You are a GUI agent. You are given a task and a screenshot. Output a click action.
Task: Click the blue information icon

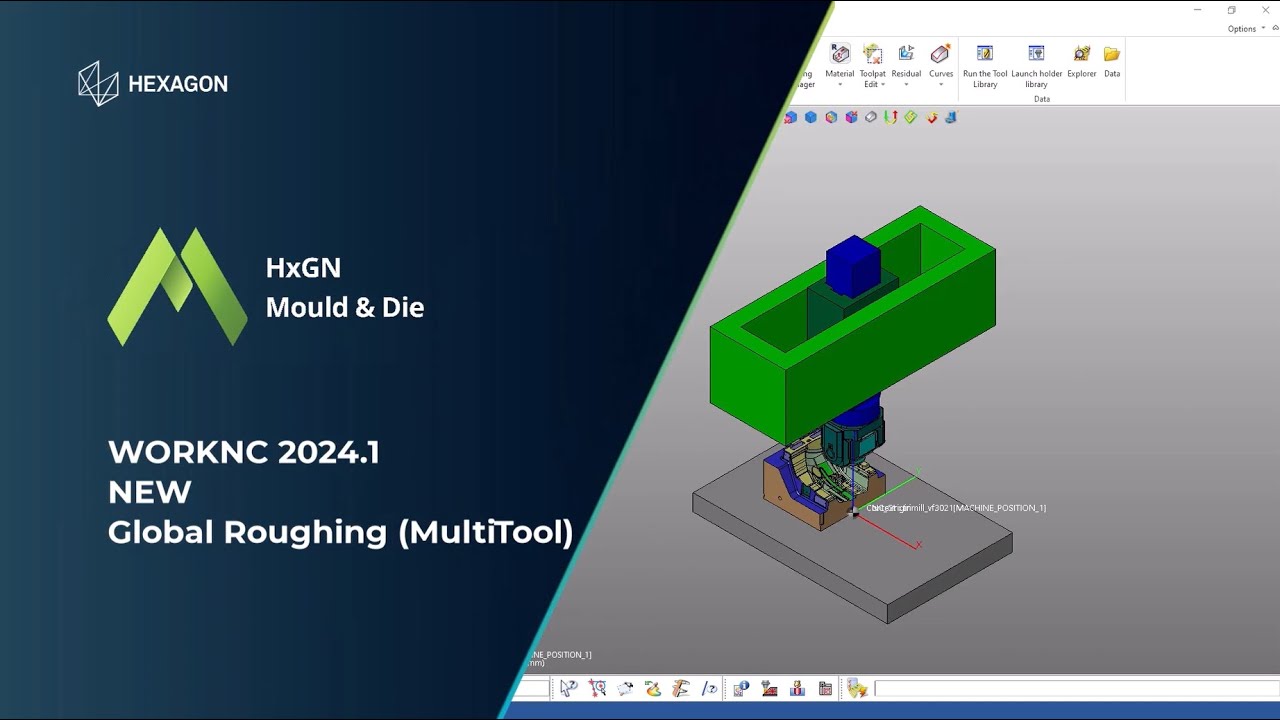coord(741,688)
